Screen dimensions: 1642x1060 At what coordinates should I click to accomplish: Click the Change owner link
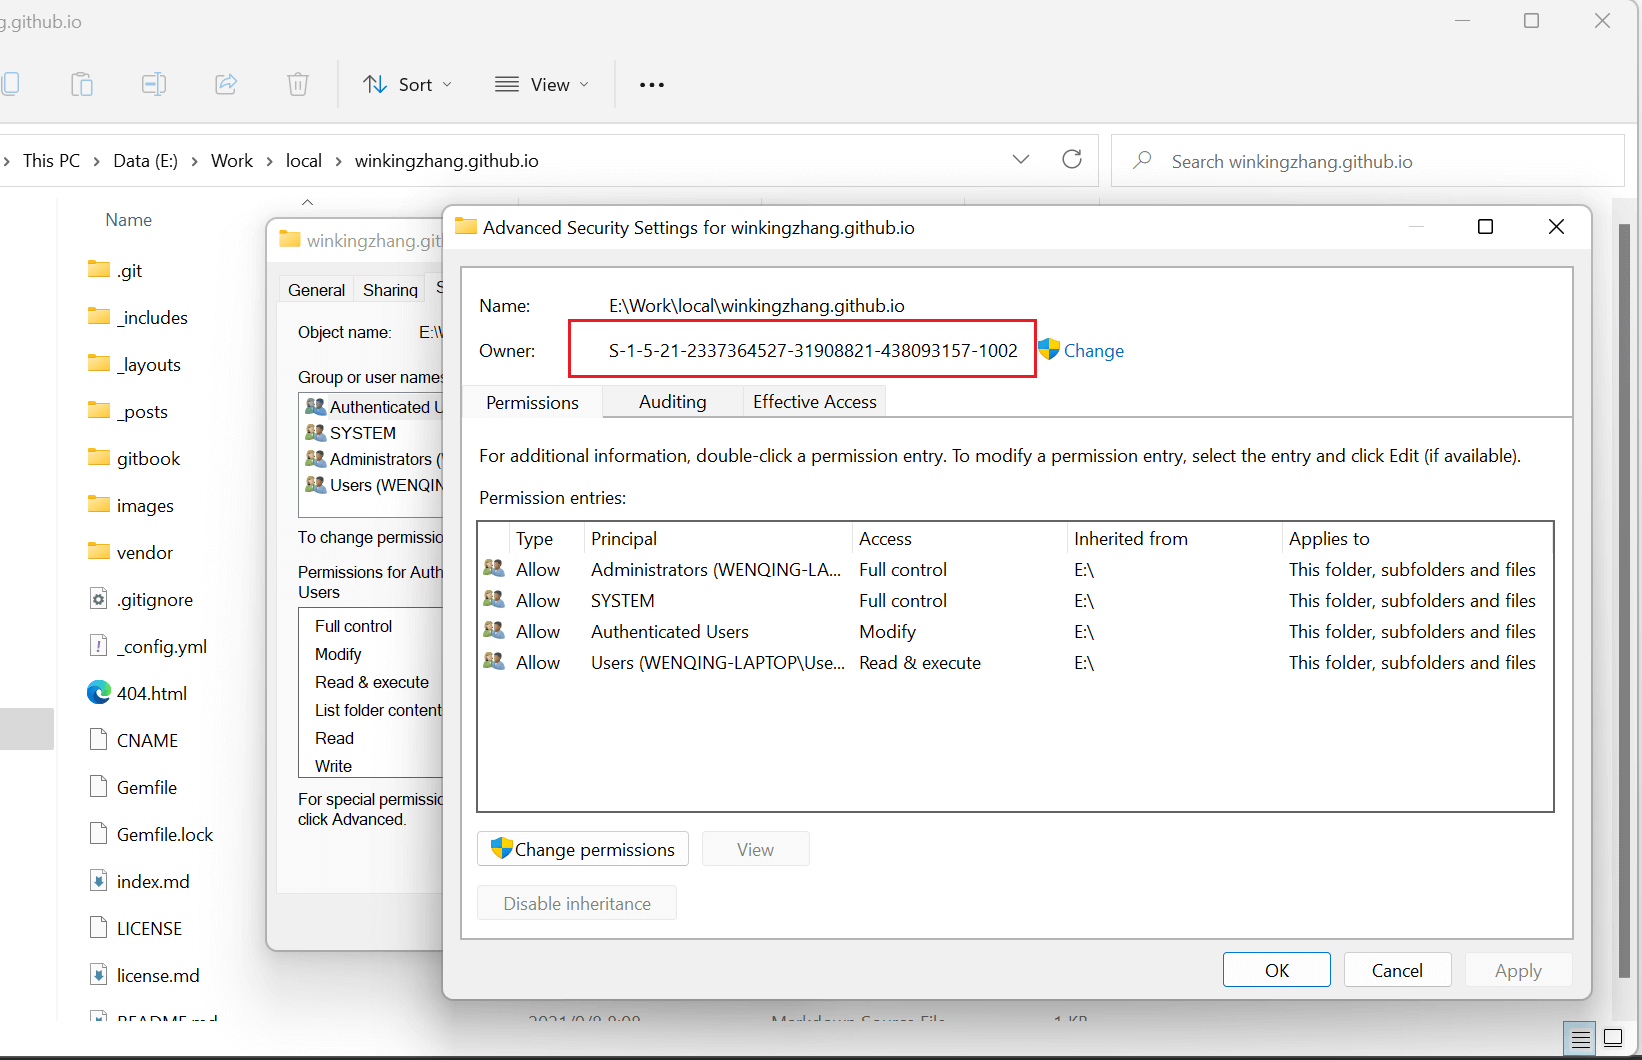pyautogui.click(x=1094, y=351)
